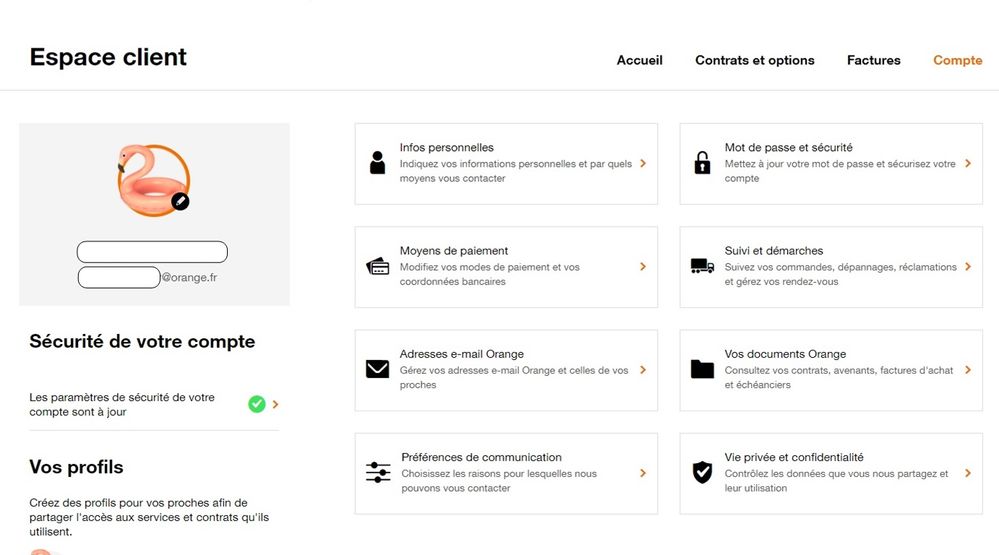
Task: Click the shield icon for Vie privée
Action: [x=703, y=473]
